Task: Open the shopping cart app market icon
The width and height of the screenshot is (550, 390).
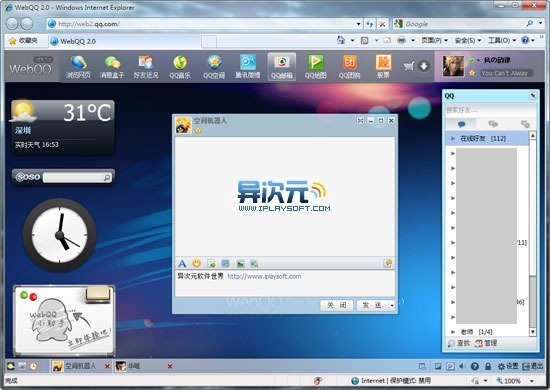Action: point(409,66)
